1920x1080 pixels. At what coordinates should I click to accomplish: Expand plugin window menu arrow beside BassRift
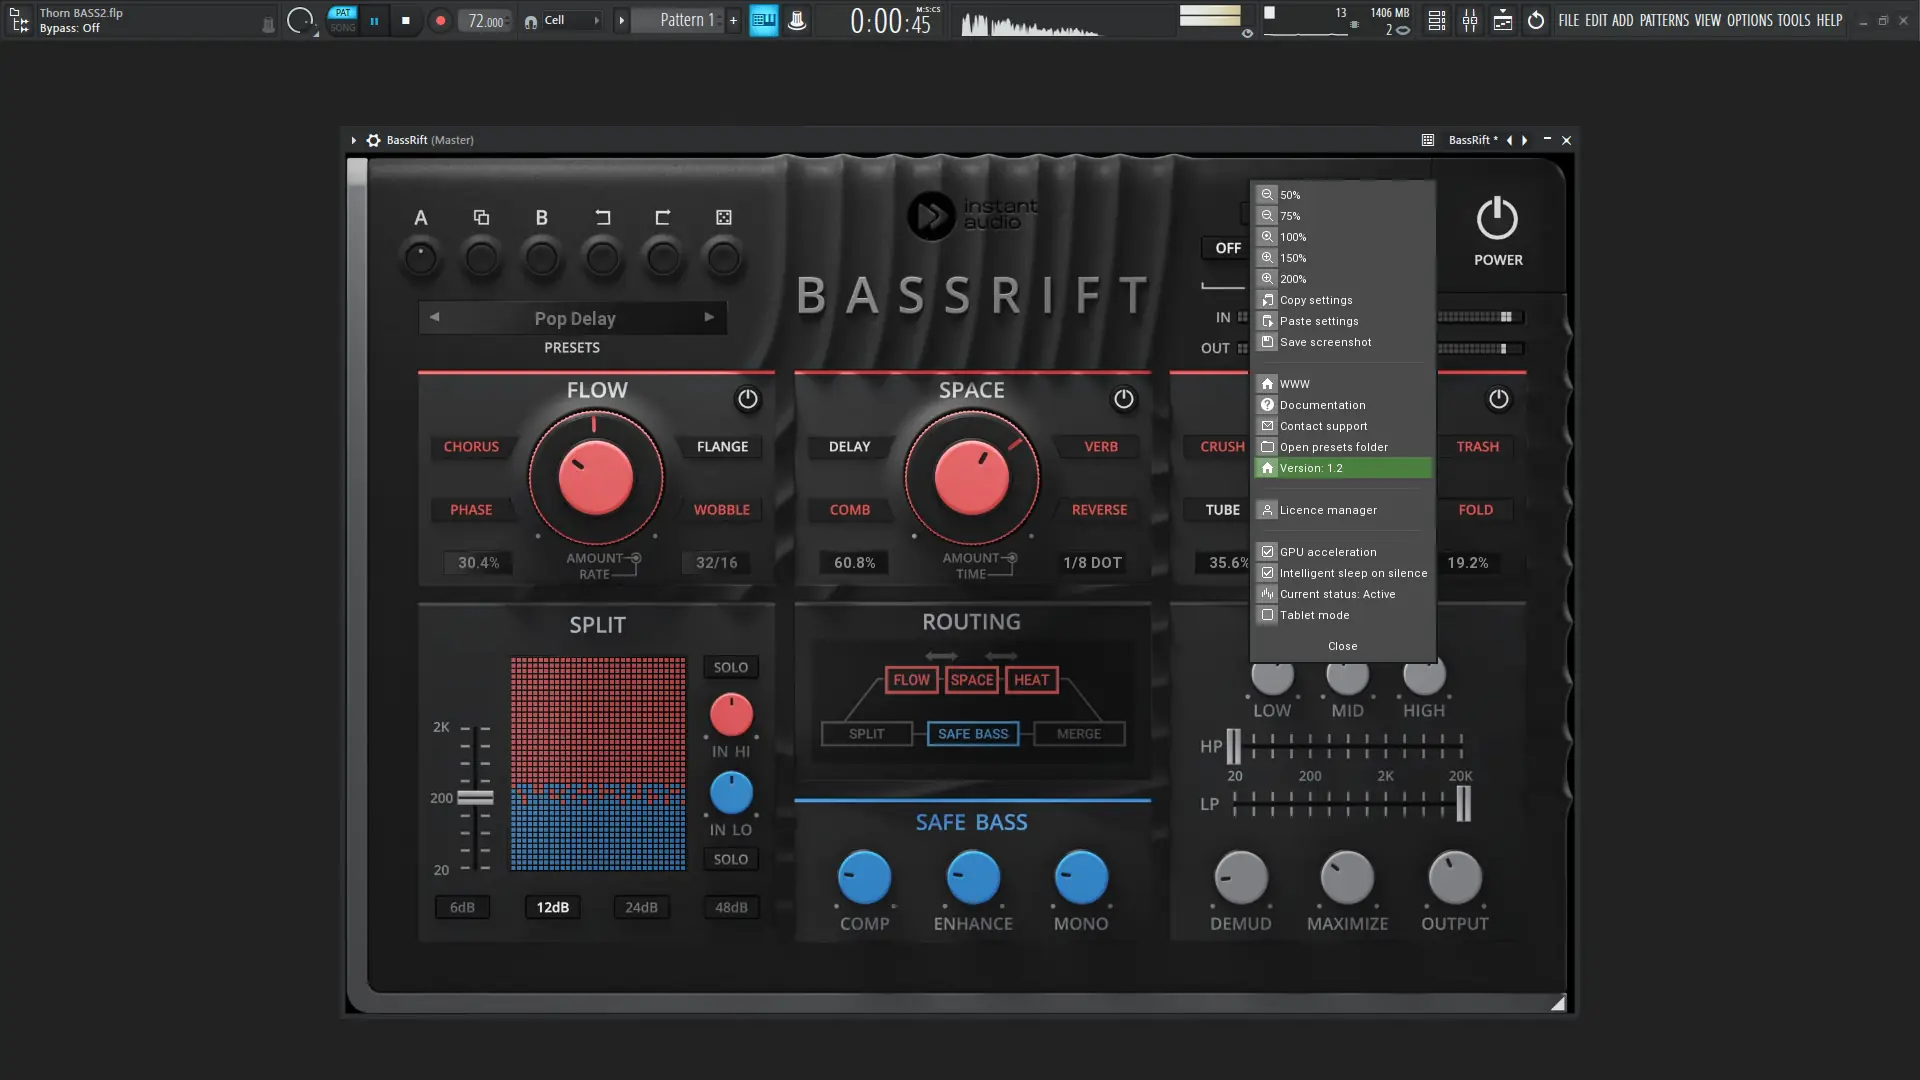[353, 140]
